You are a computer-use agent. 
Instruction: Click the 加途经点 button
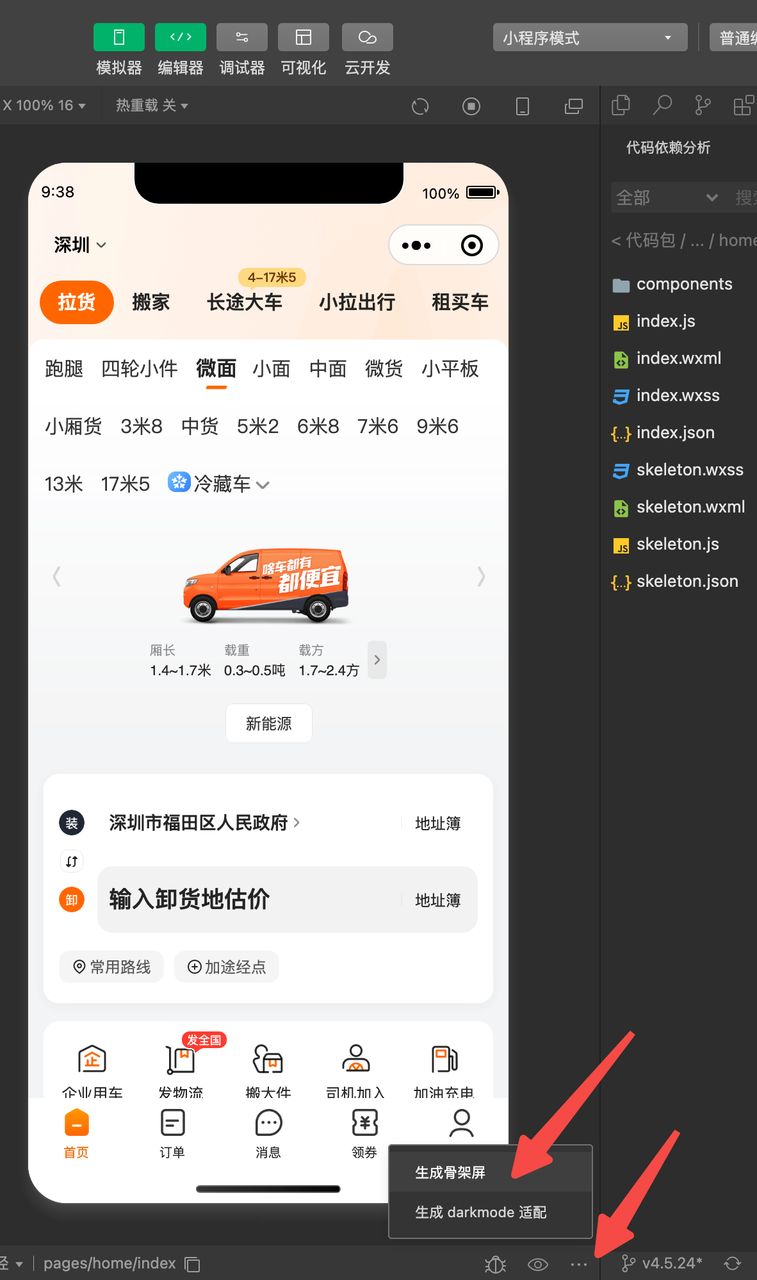pos(226,967)
